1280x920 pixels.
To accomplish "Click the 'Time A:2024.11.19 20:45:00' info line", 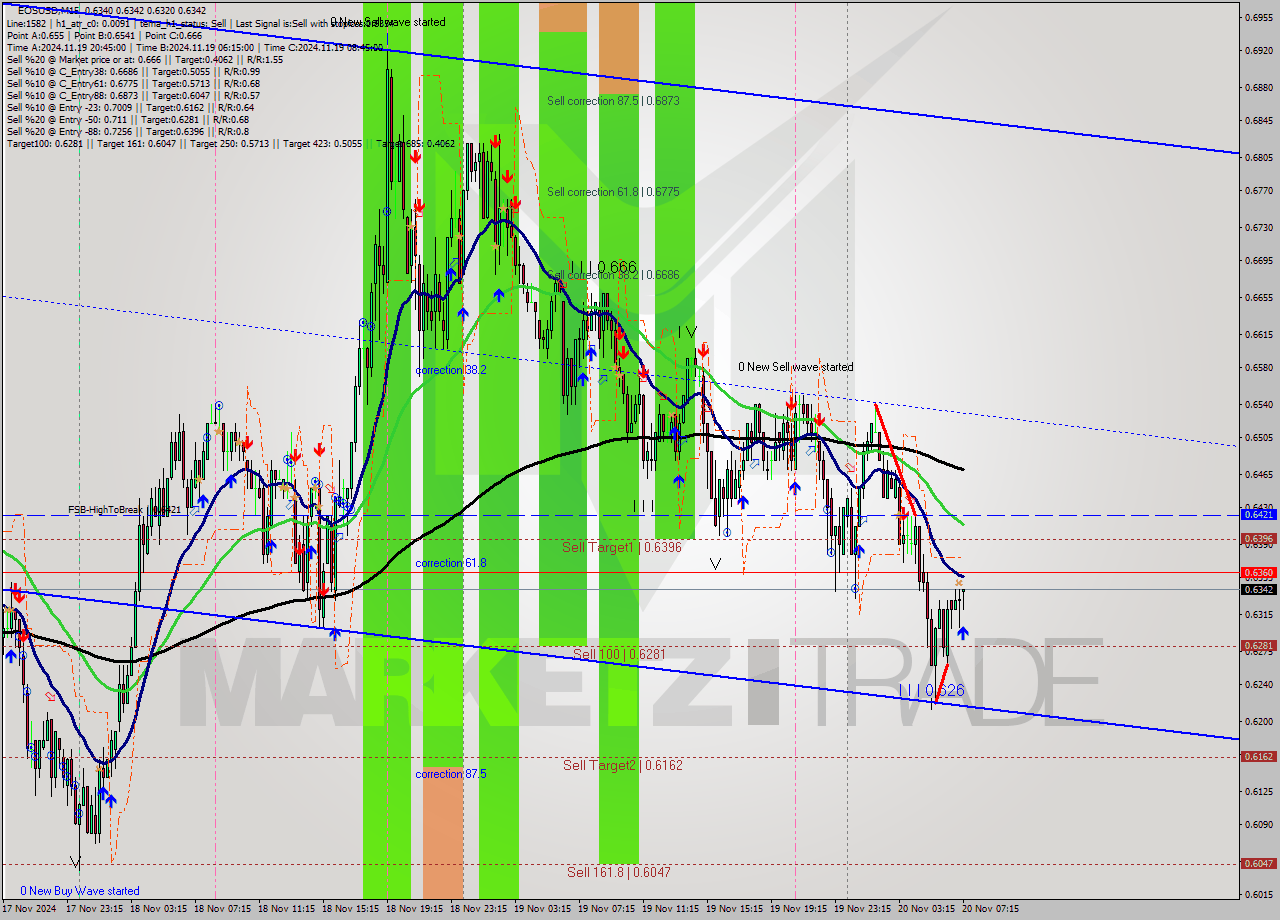I will tap(194, 47).
